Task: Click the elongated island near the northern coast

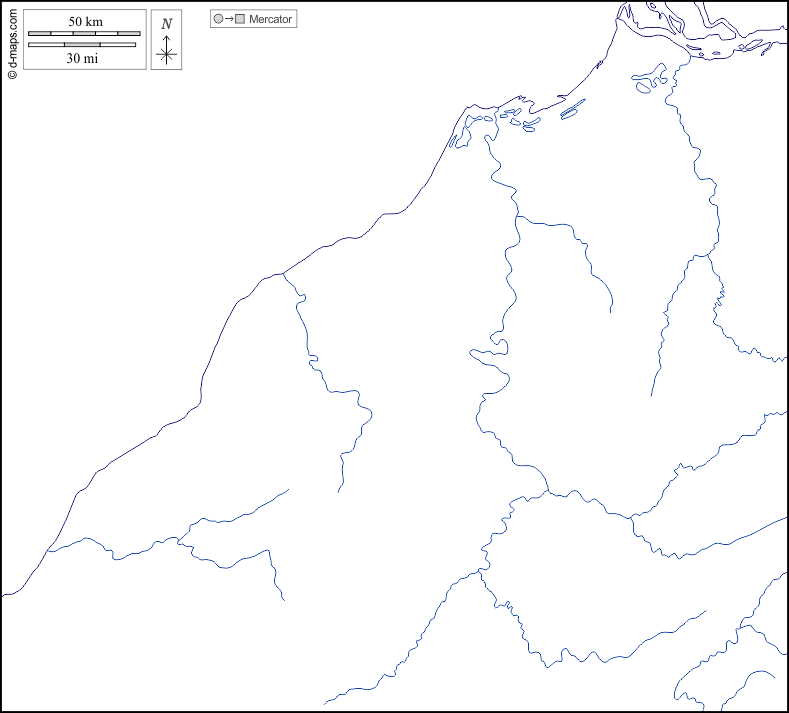Action: point(572,110)
